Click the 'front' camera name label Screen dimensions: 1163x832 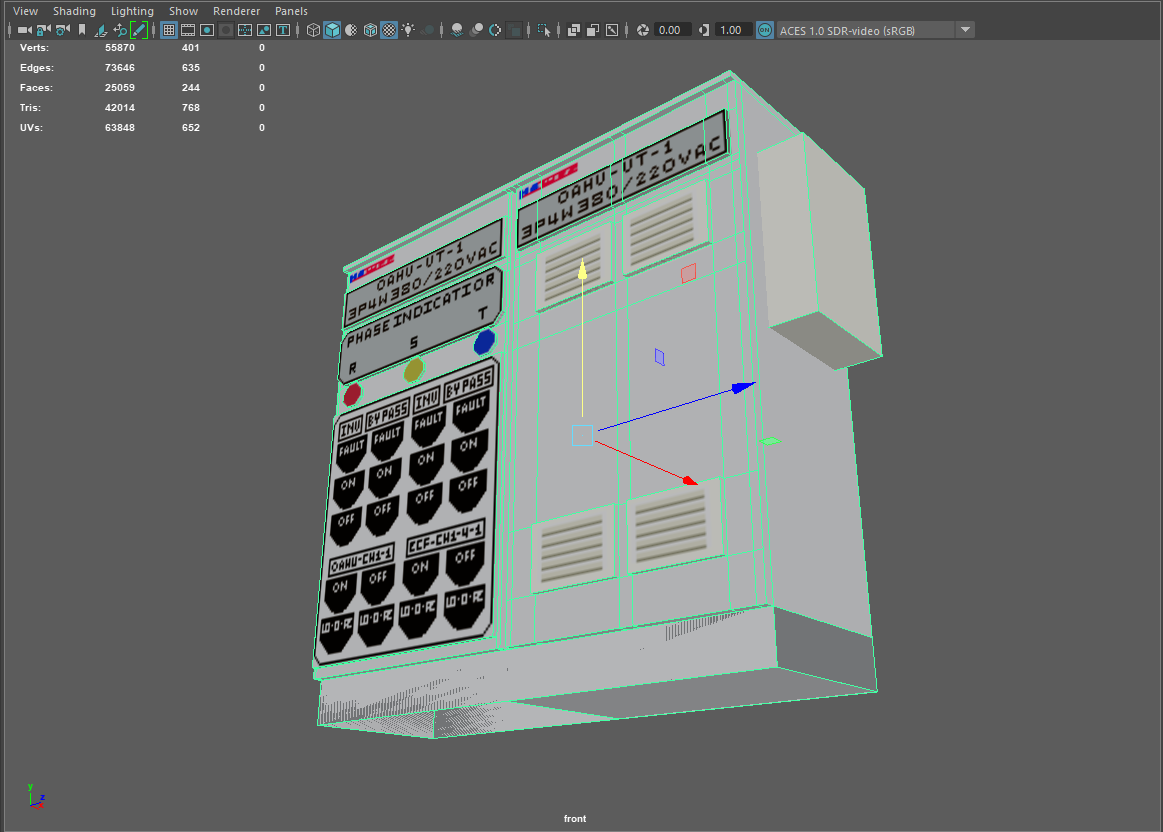click(575, 819)
